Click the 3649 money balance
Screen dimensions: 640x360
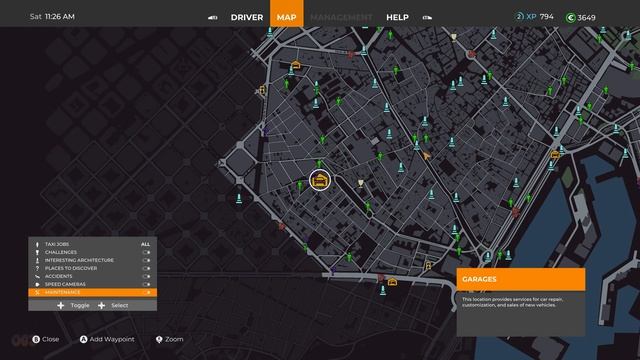pos(587,18)
